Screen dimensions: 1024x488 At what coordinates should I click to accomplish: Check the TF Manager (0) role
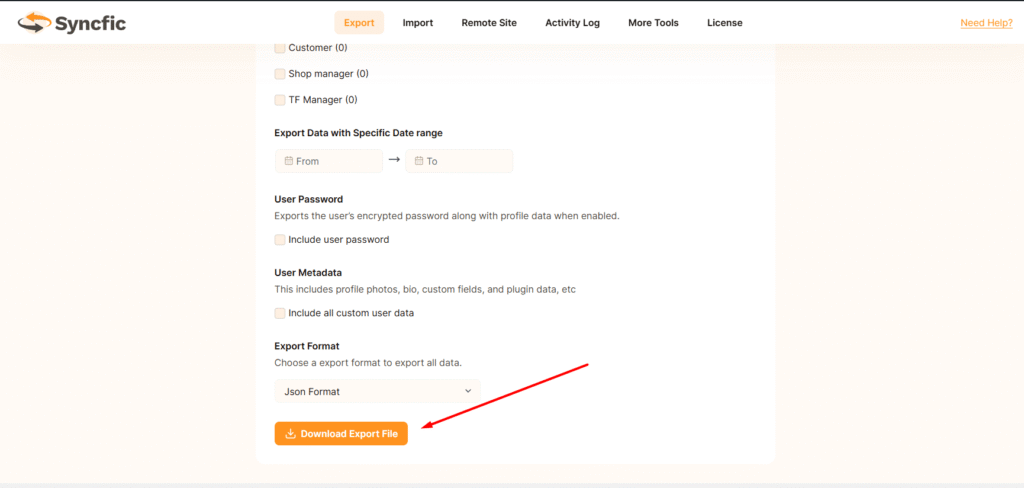click(x=280, y=100)
